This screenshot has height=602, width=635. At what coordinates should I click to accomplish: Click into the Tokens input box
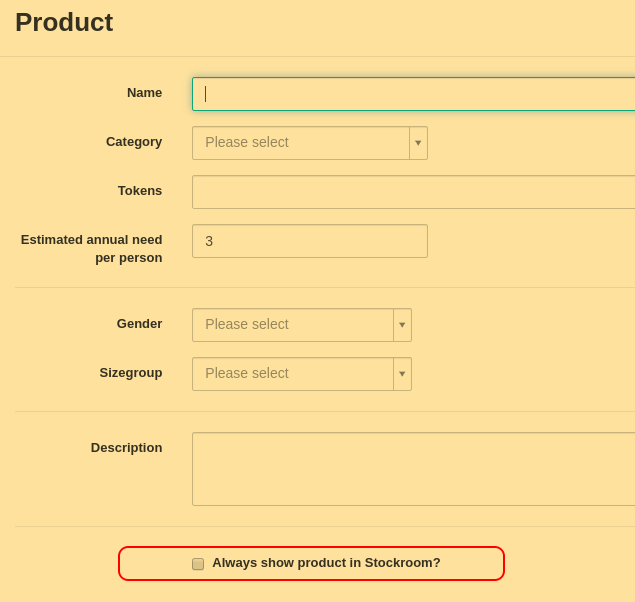413,192
